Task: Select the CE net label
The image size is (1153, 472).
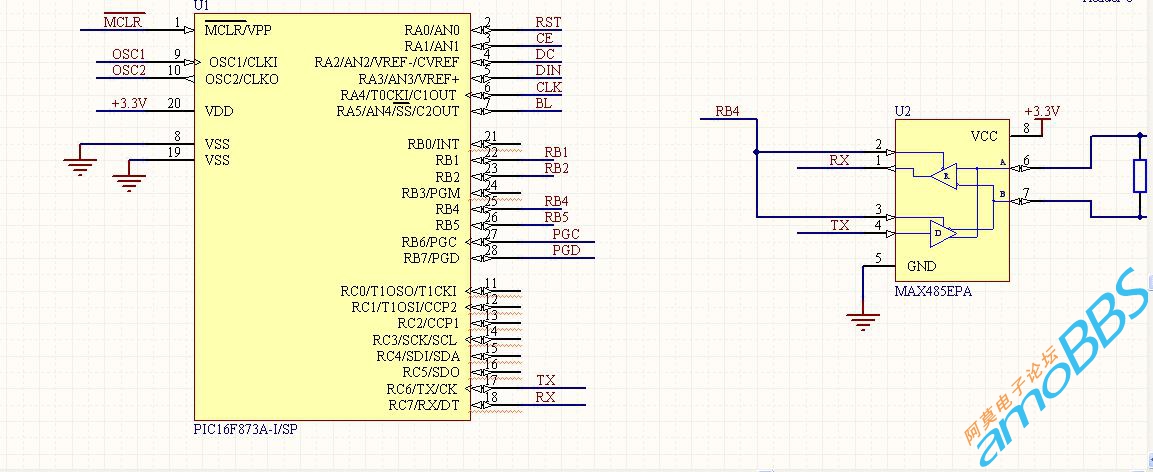Action: 544,38
